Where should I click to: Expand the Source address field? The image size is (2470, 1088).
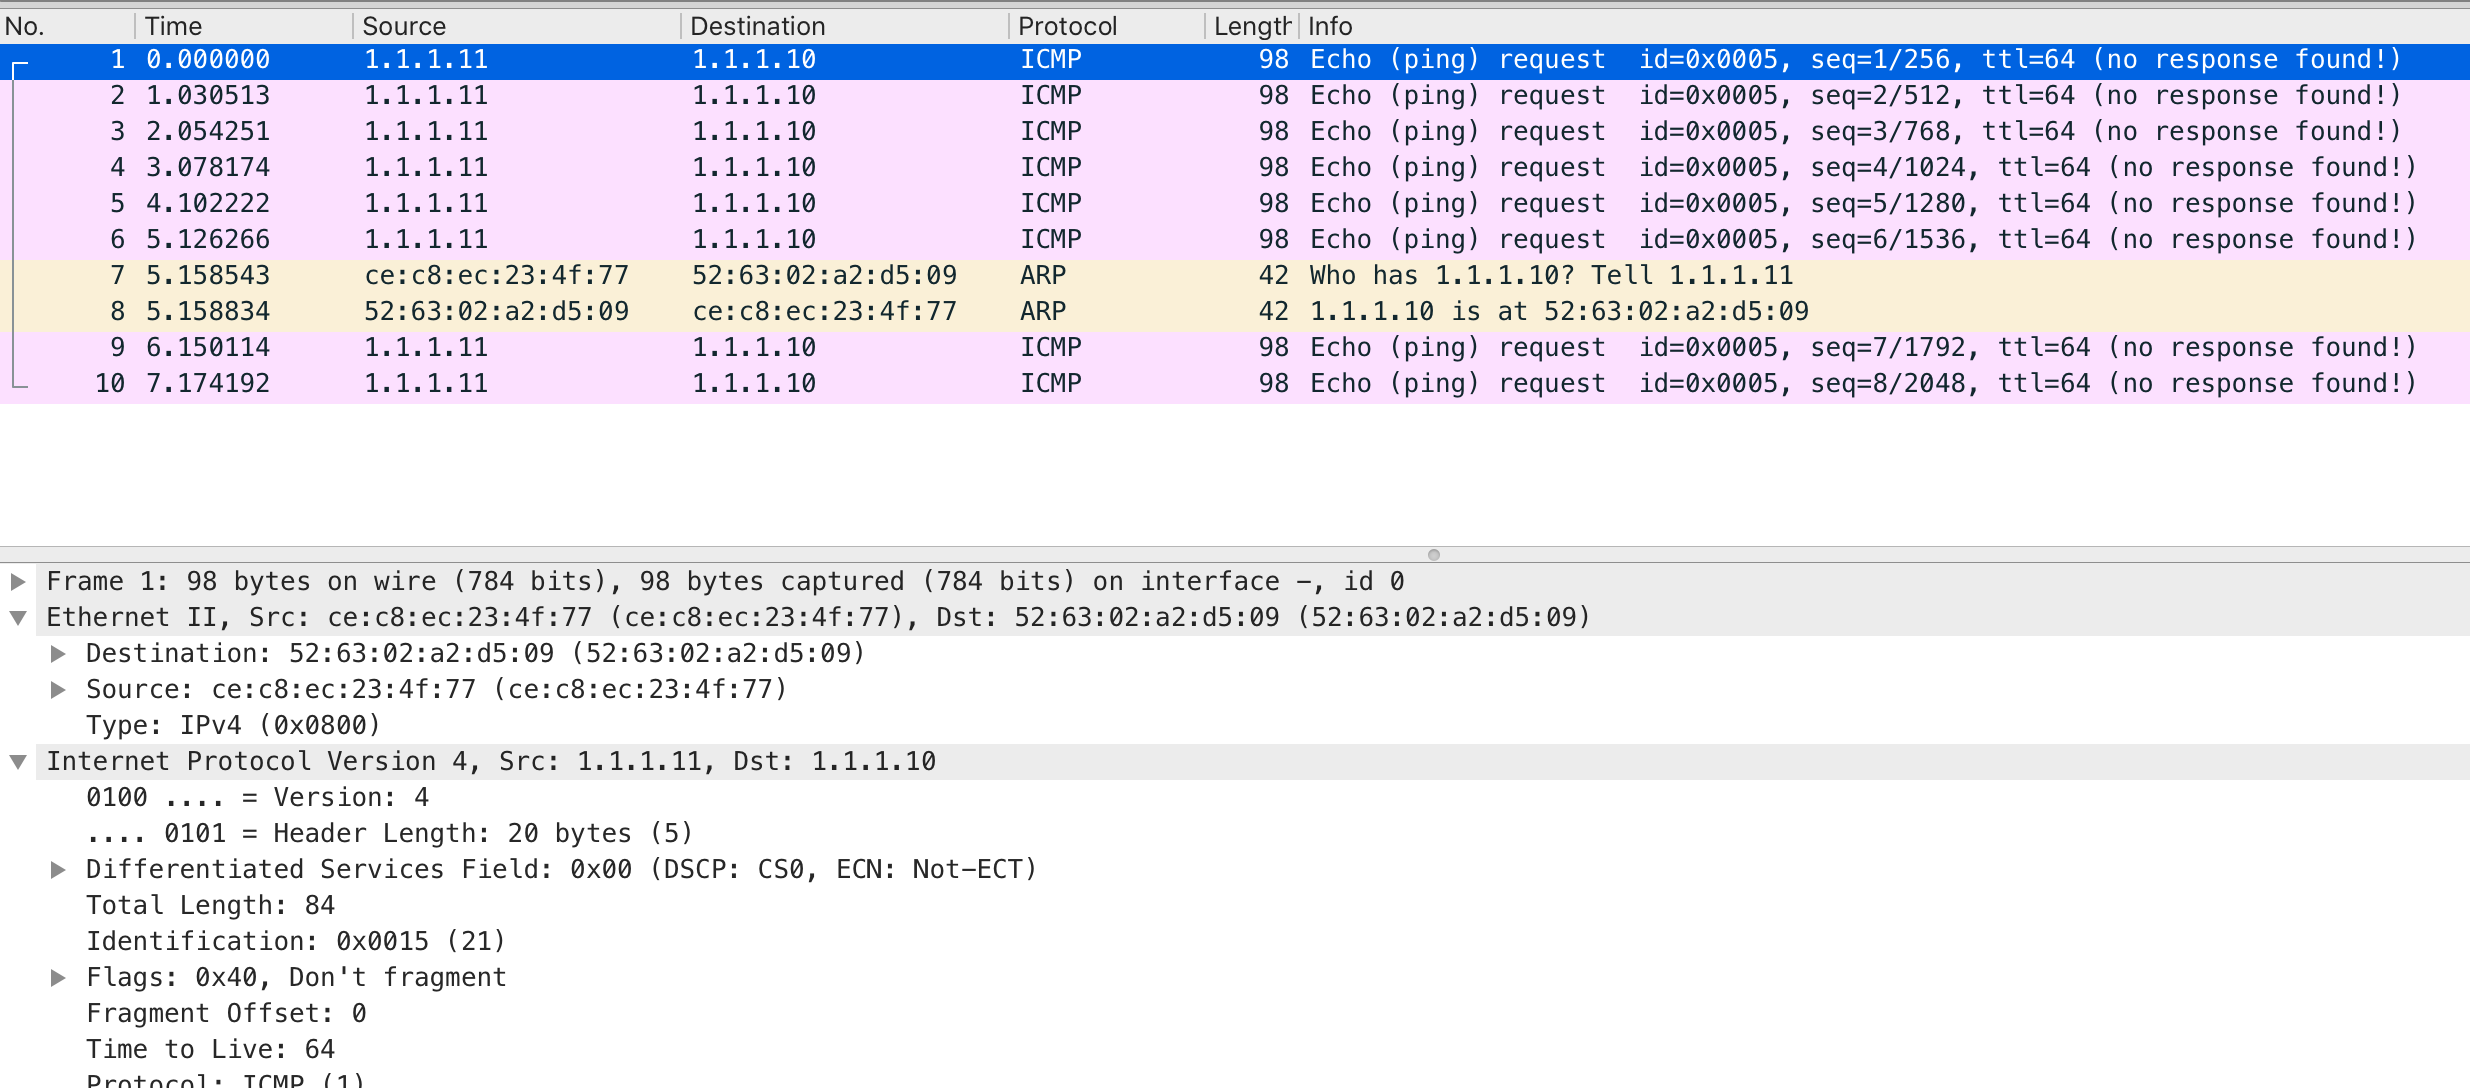[57, 688]
